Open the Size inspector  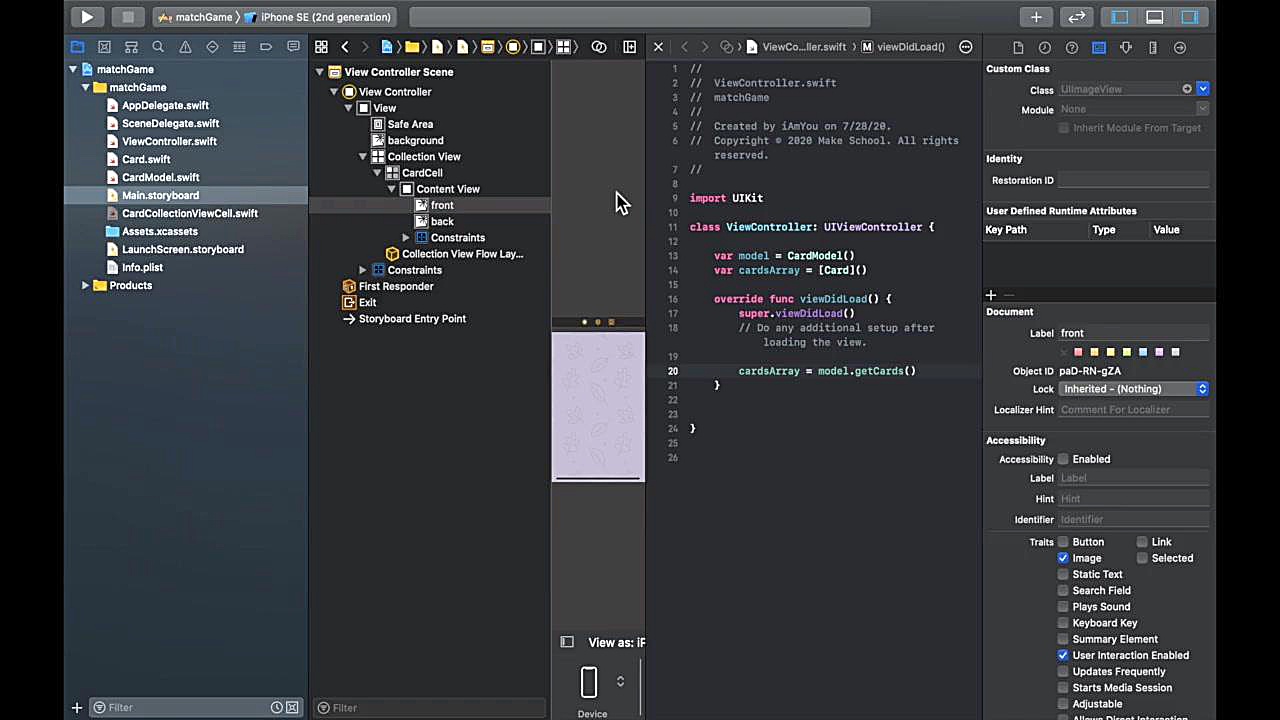click(1152, 47)
